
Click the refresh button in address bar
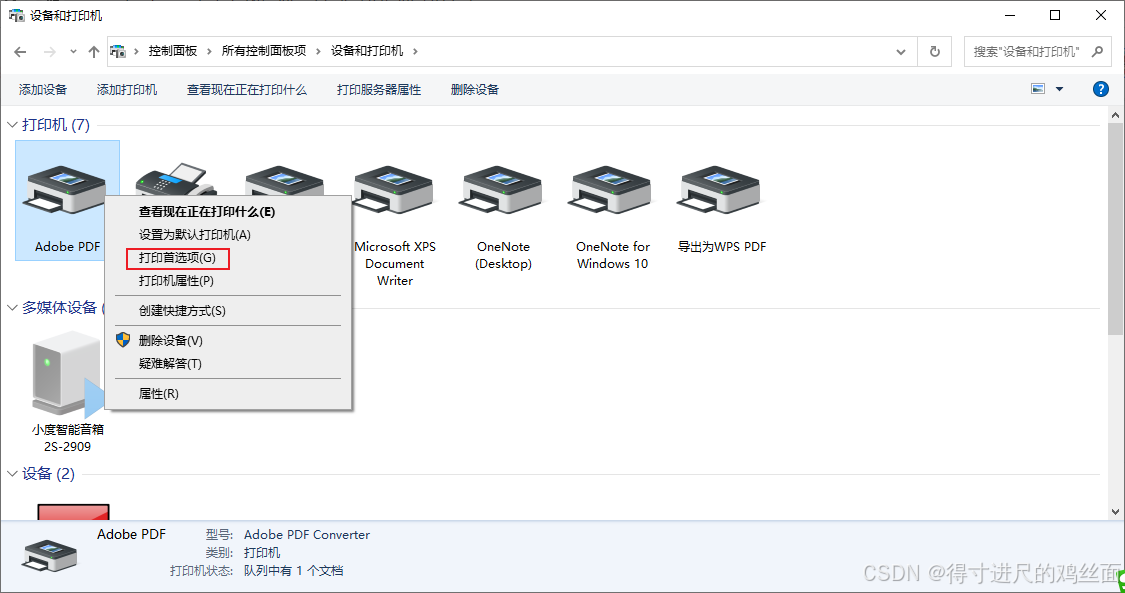coord(934,52)
